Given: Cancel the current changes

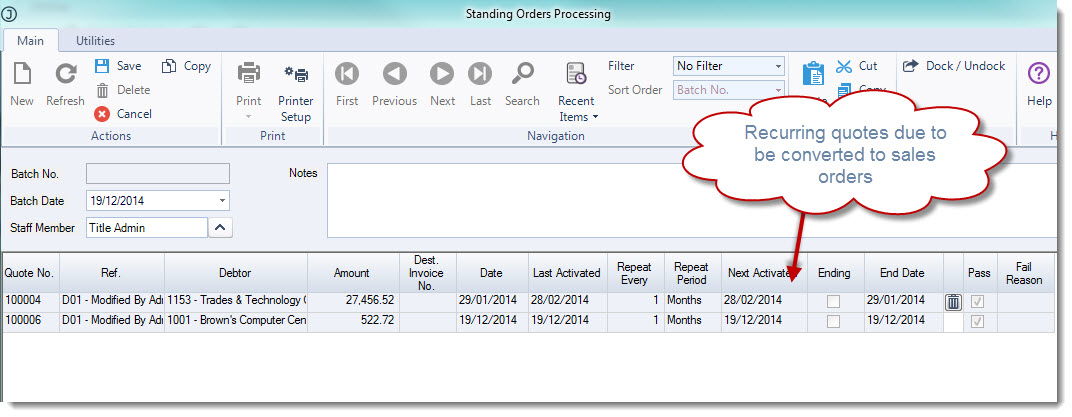Looking at the screenshot, I should tap(123, 114).
